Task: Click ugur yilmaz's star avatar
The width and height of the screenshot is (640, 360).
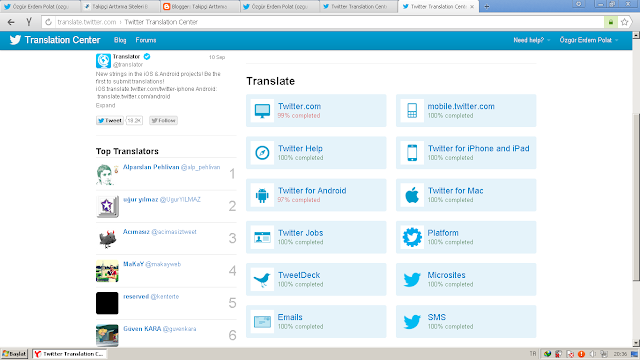Action: (107, 207)
